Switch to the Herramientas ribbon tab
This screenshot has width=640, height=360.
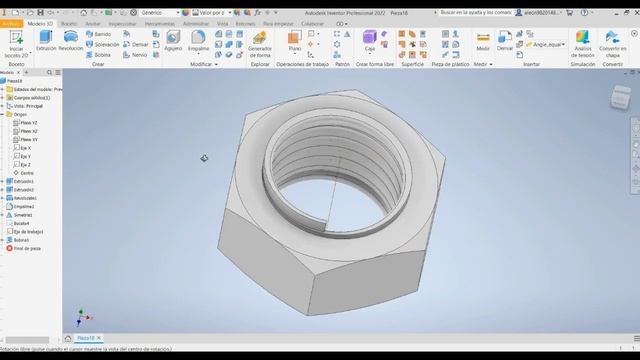coord(160,24)
